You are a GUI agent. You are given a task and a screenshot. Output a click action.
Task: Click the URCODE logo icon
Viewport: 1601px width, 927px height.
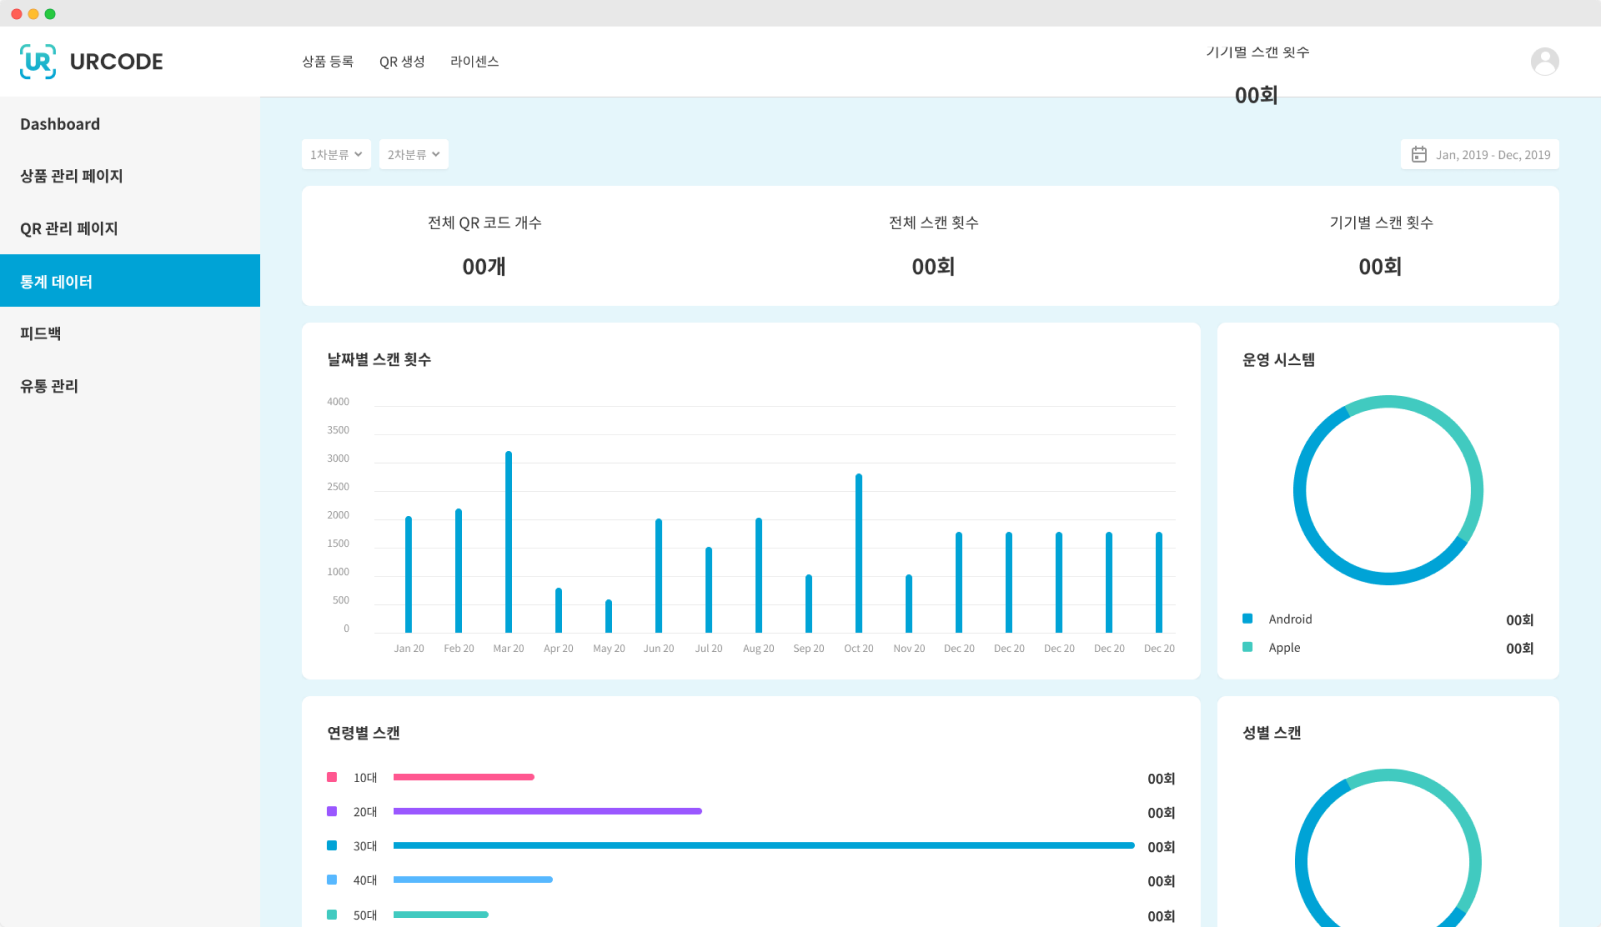38,62
